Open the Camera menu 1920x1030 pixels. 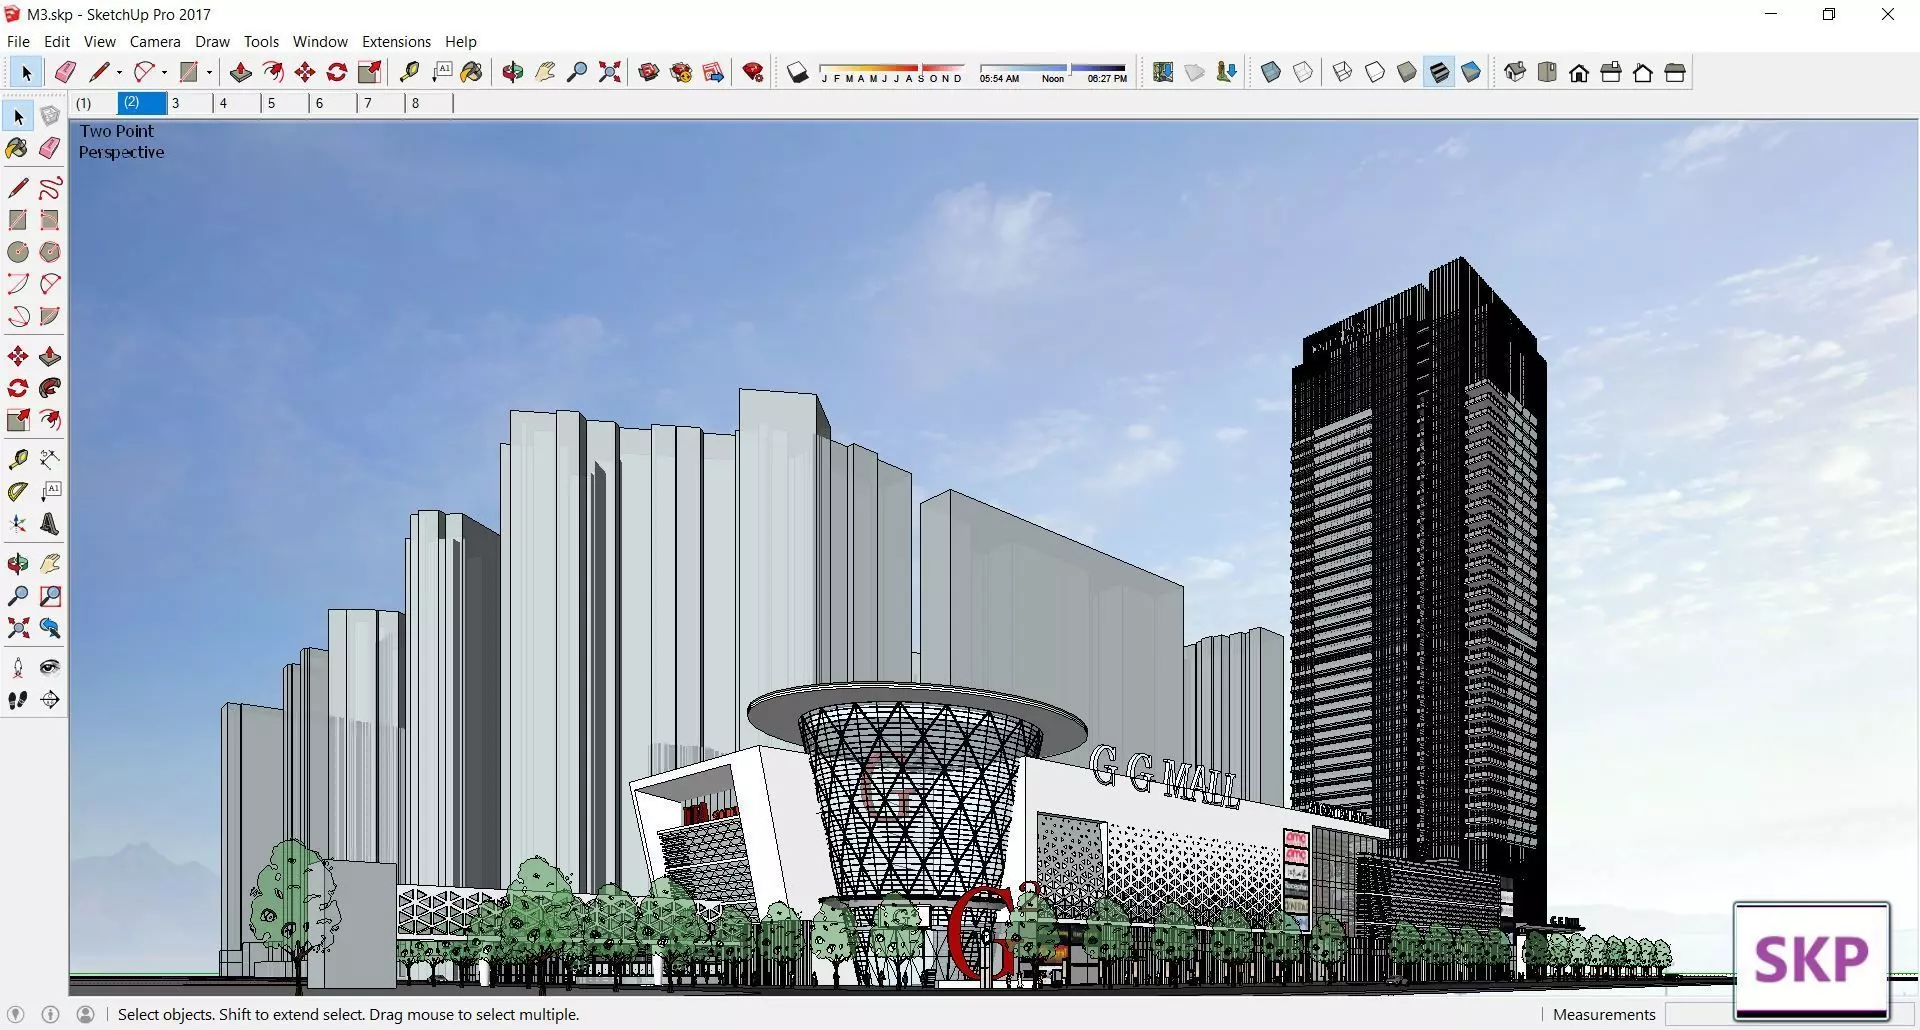(155, 41)
